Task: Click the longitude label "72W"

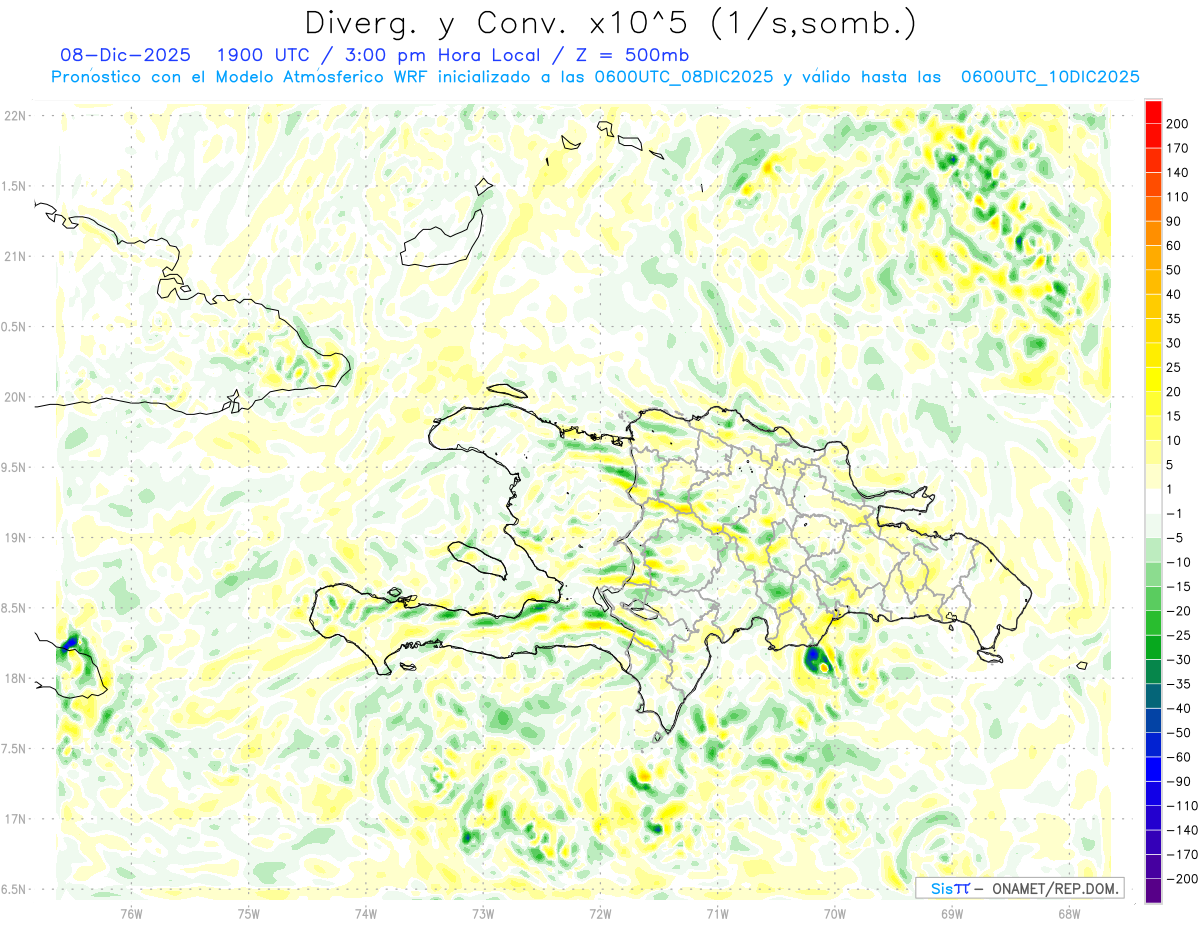Action: (600, 913)
